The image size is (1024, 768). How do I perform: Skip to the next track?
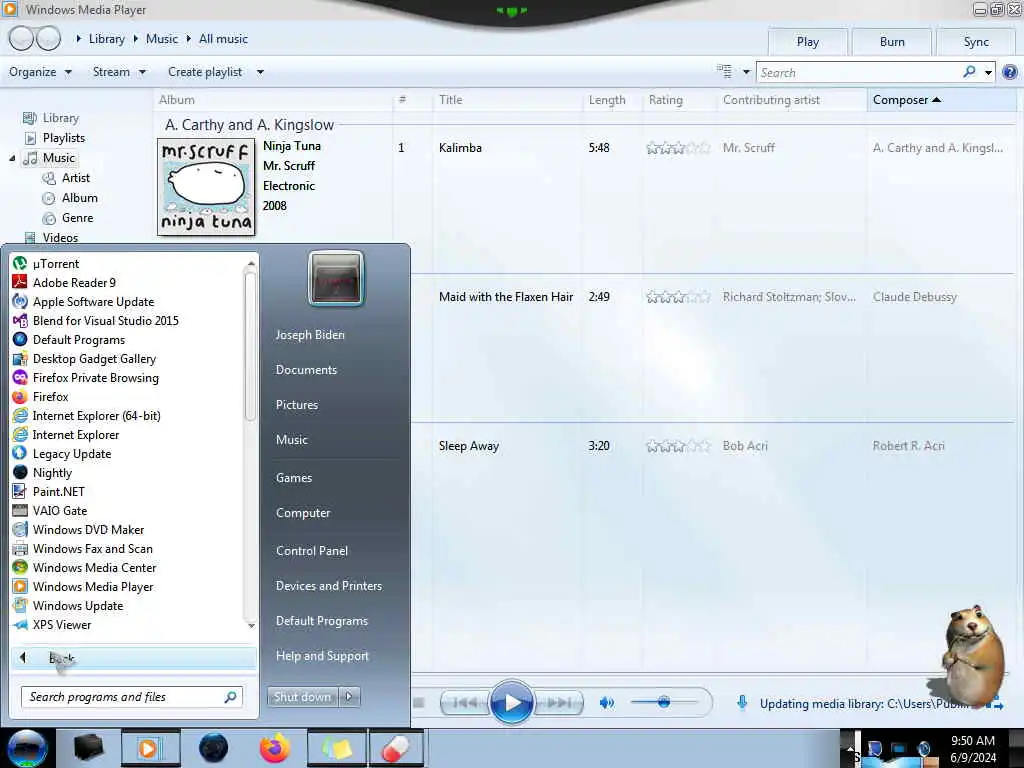point(559,703)
